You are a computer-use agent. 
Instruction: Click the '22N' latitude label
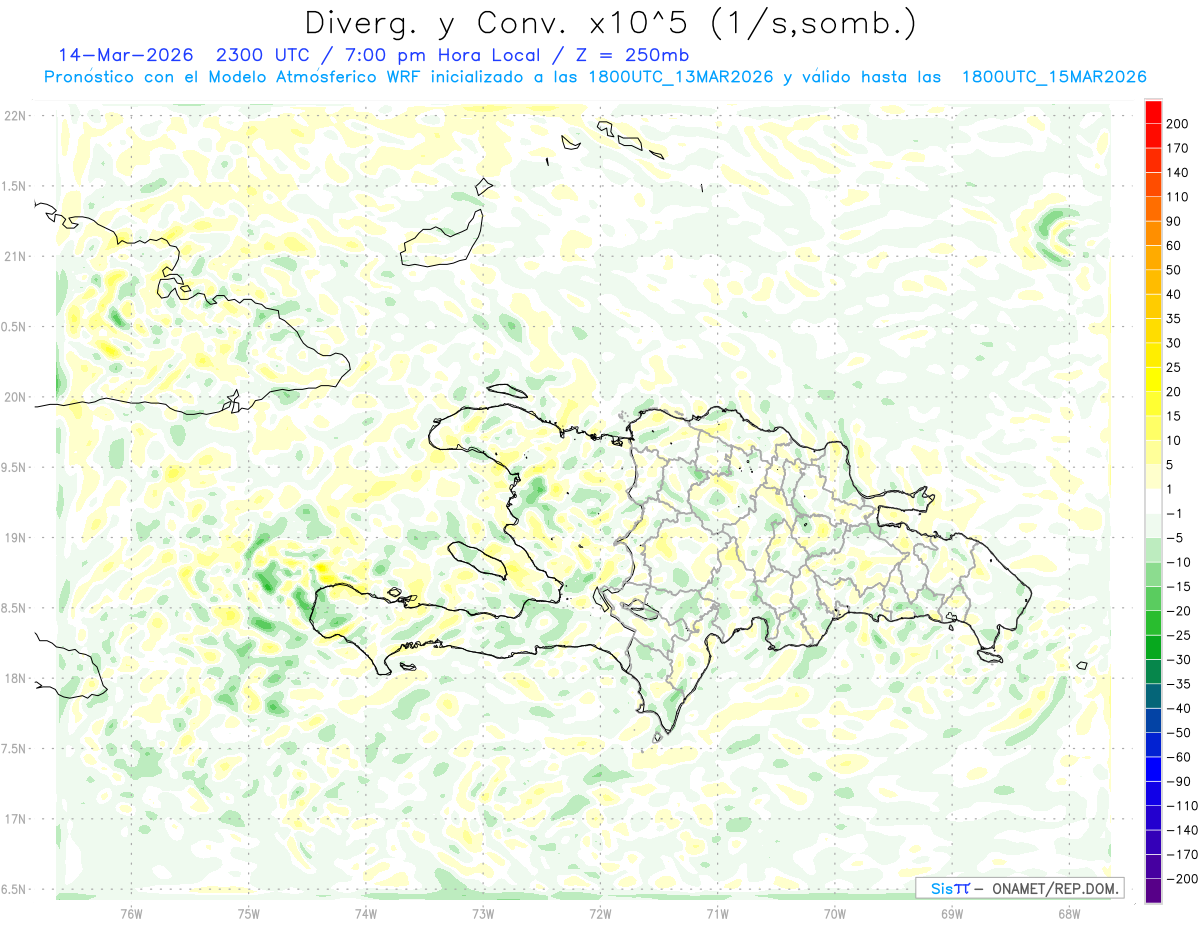click(16, 116)
